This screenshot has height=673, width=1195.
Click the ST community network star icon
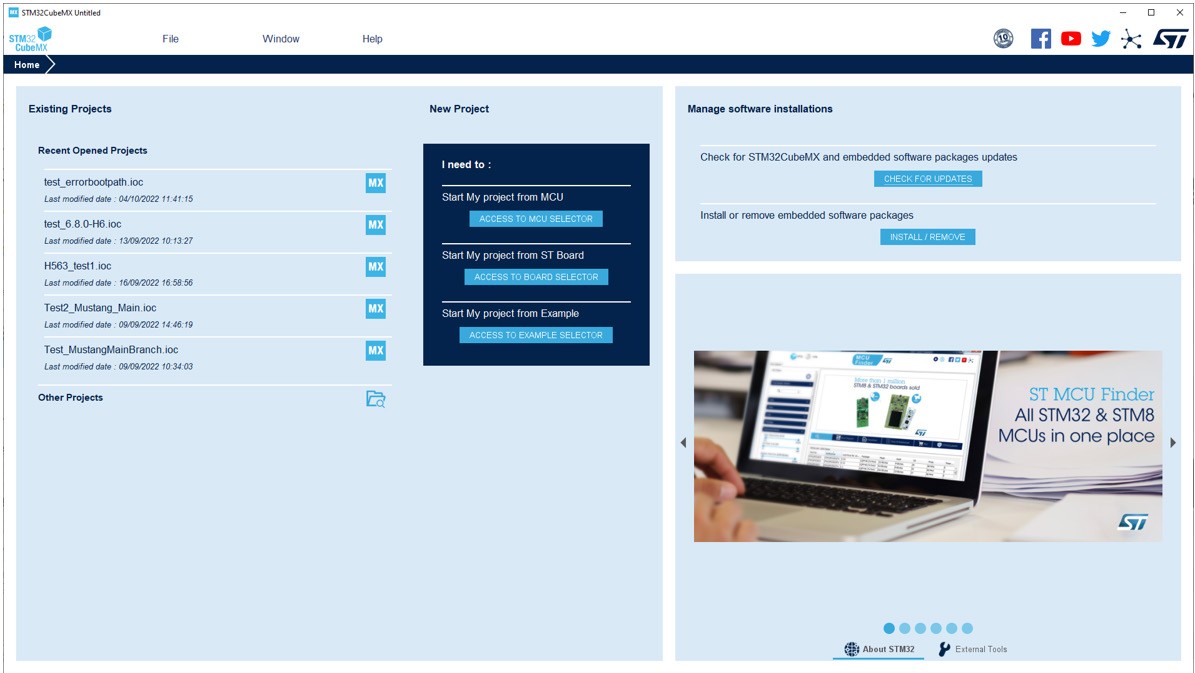(x=1131, y=40)
